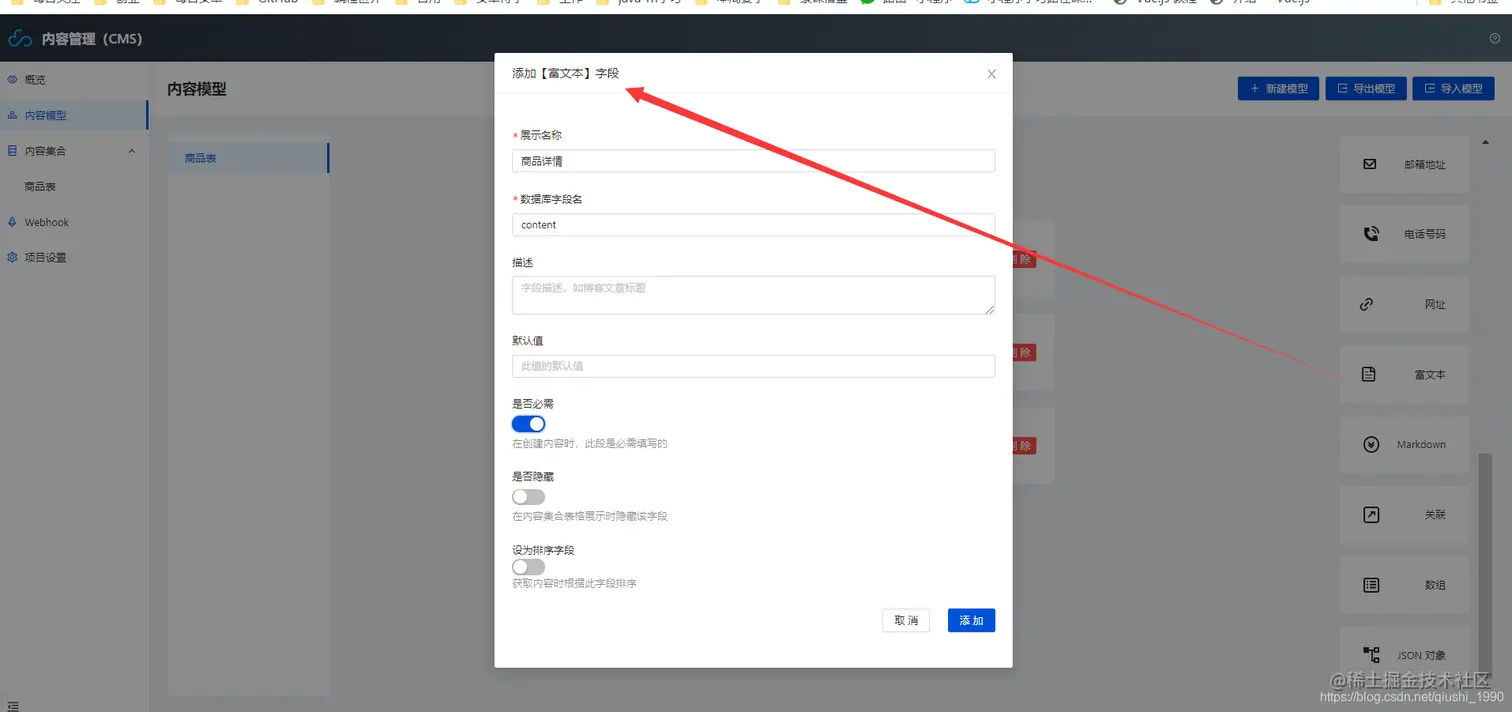Image resolution: width=1512 pixels, height=712 pixels.
Task: Focus the 描述 textarea
Action: pos(753,295)
